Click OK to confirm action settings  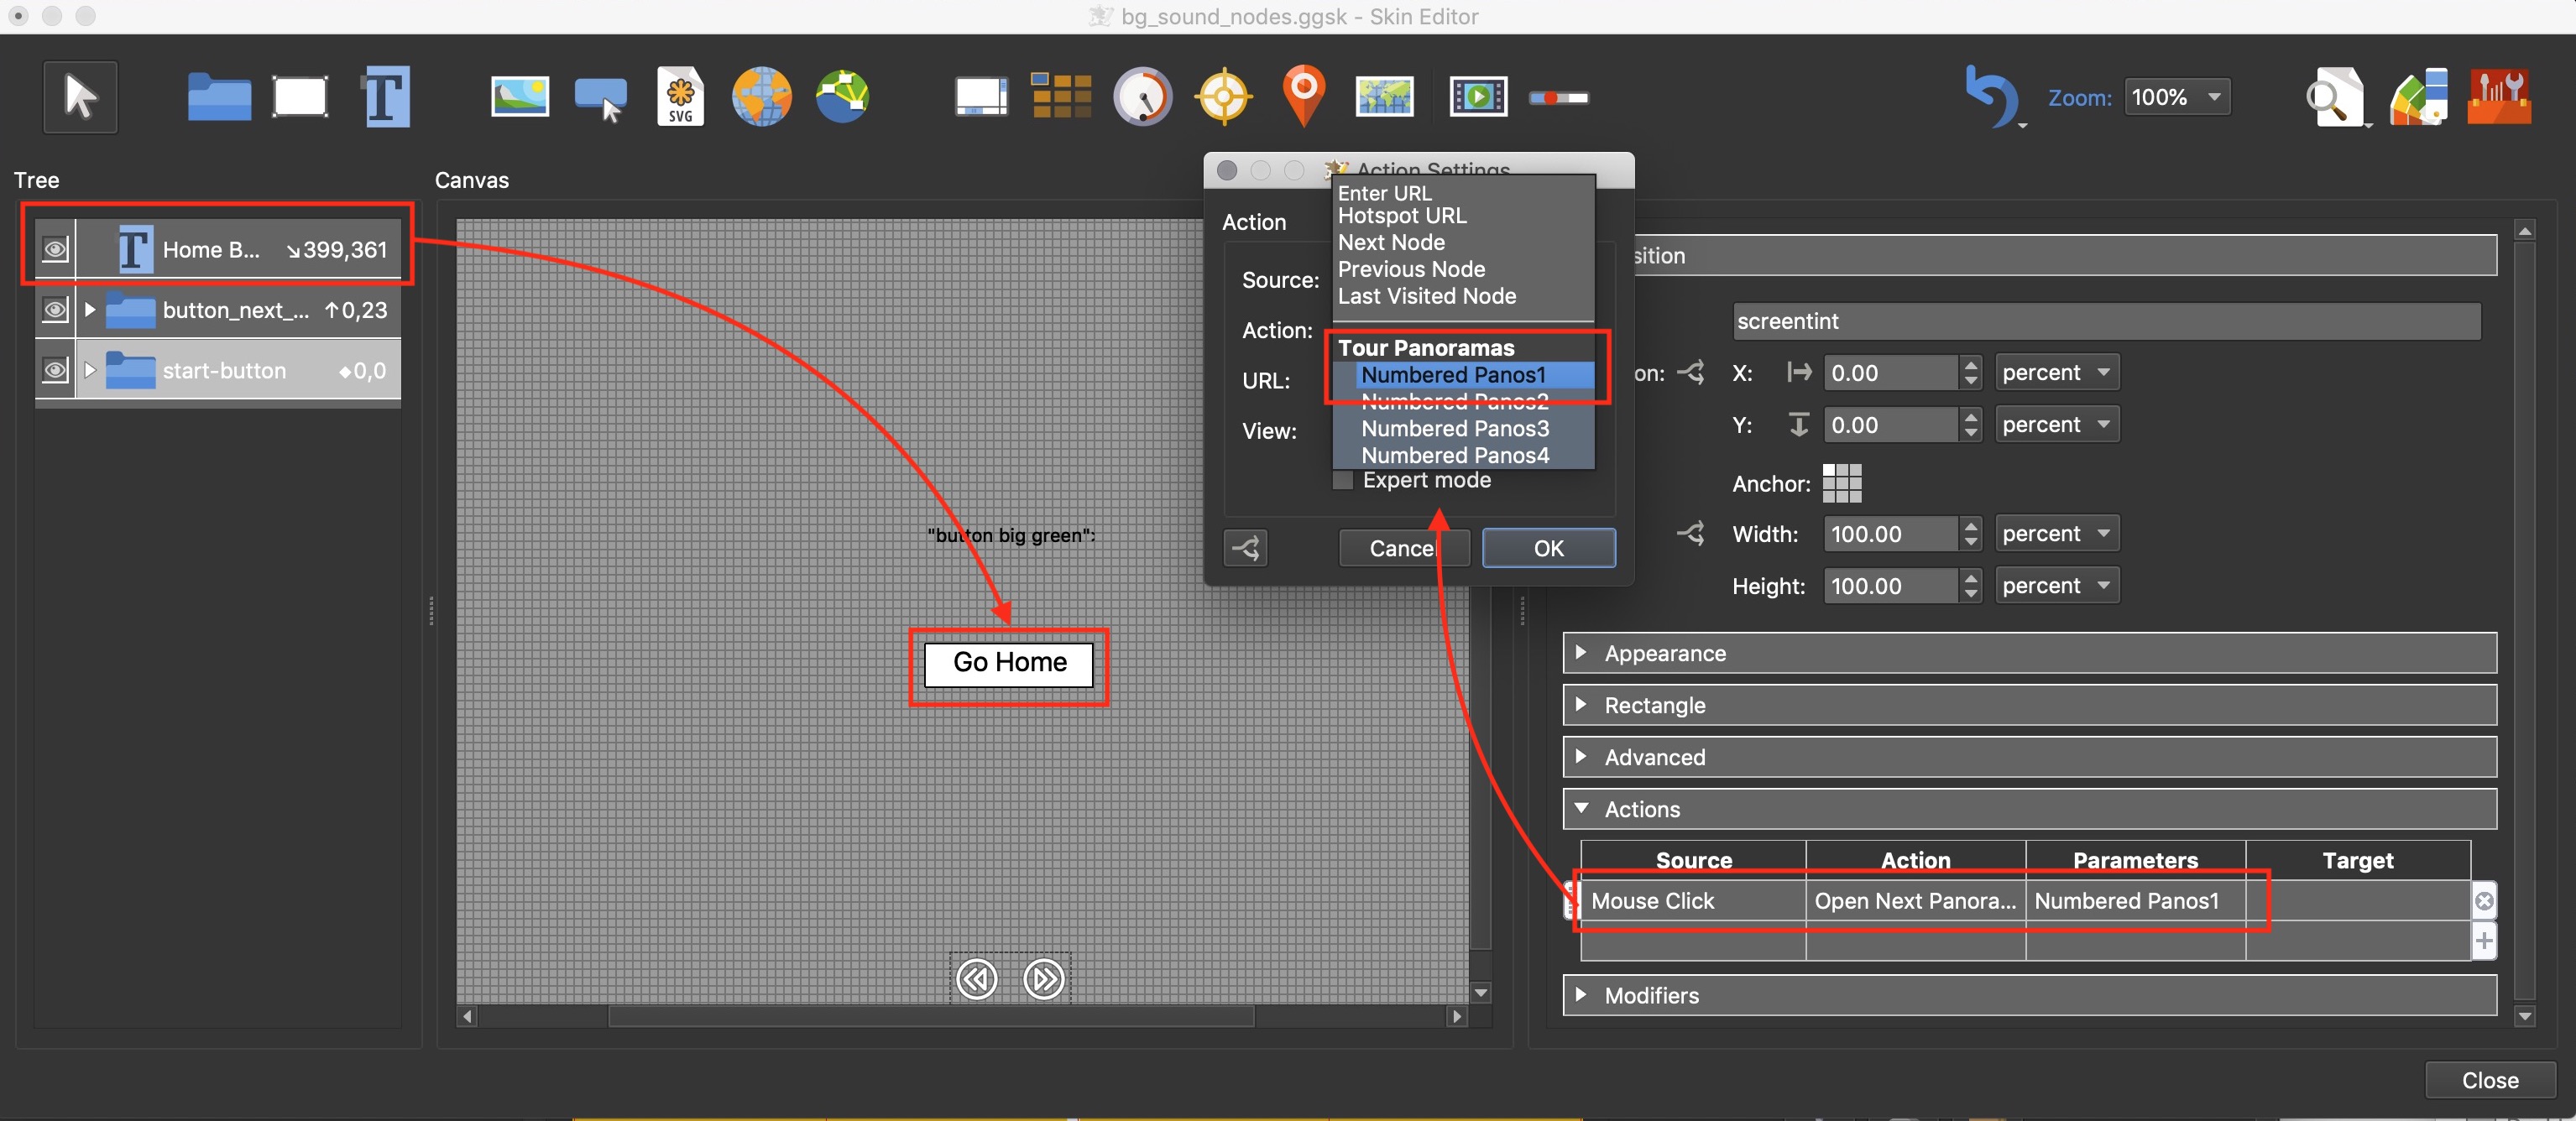tap(1544, 546)
